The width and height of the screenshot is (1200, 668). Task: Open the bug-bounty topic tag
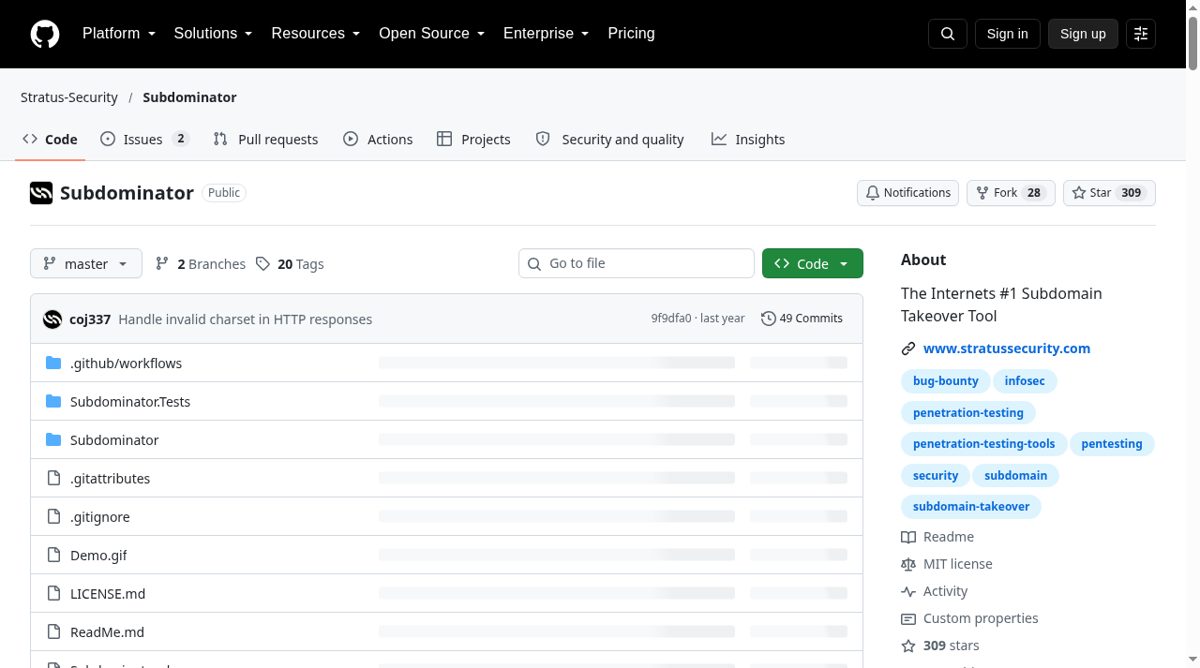[x=946, y=381]
